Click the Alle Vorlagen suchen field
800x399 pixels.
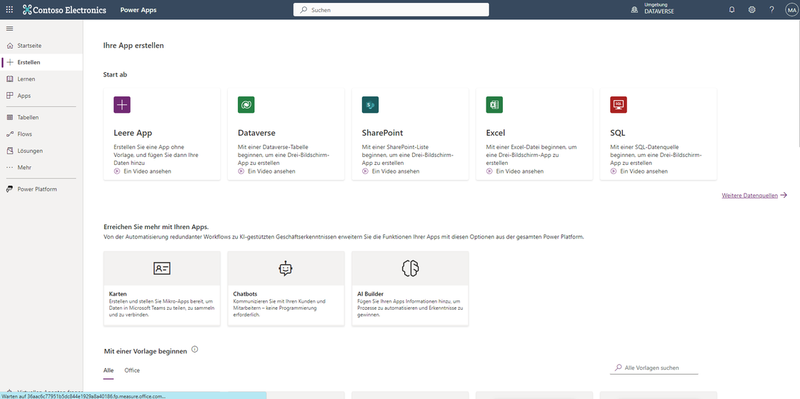[654, 368]
